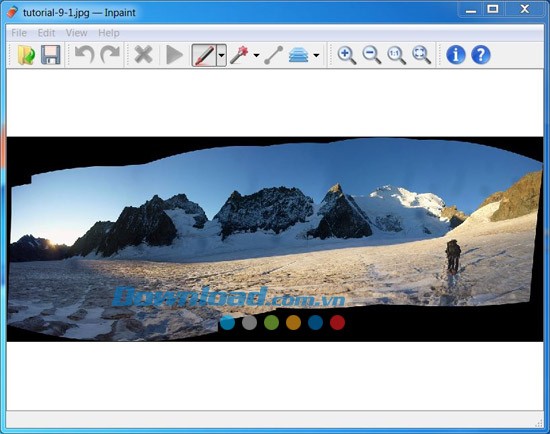
Task: Choose the magic wand tool
Action: (x=239, y=55)
